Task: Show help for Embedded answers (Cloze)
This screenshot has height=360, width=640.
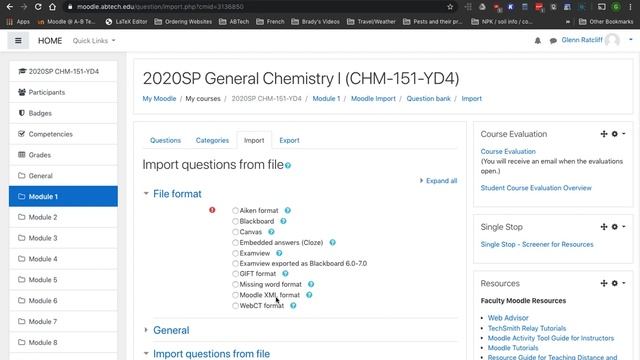Action: 333,242
